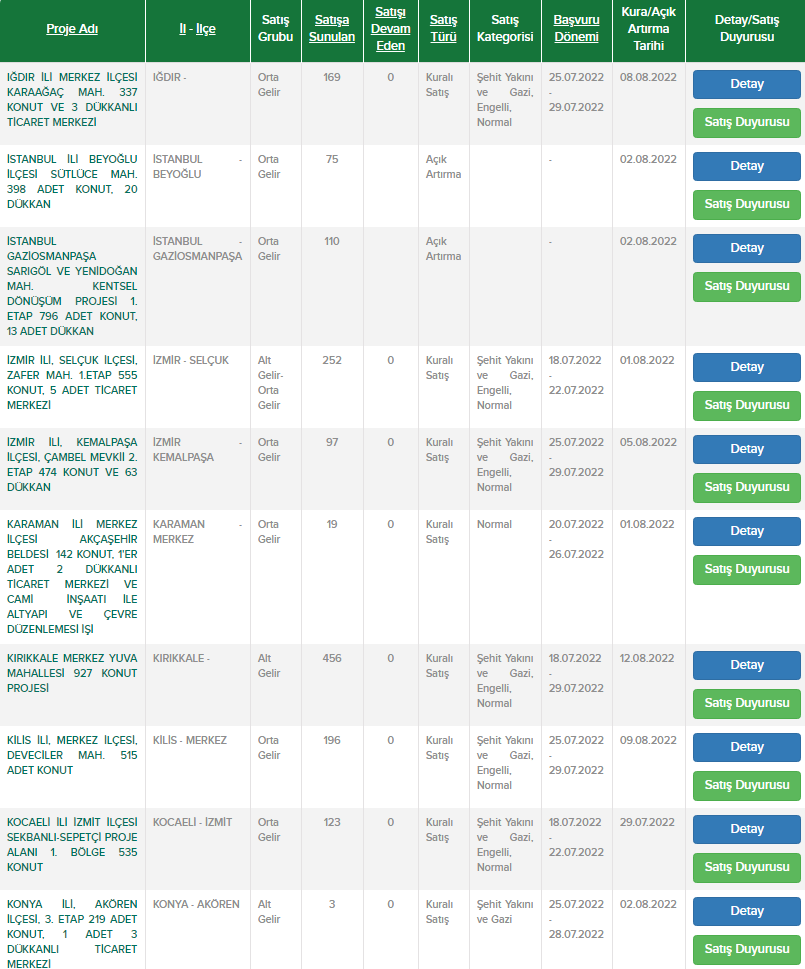
Task: Sort by Satışa Sunulan column header
Action: click(x=332, y=28)
